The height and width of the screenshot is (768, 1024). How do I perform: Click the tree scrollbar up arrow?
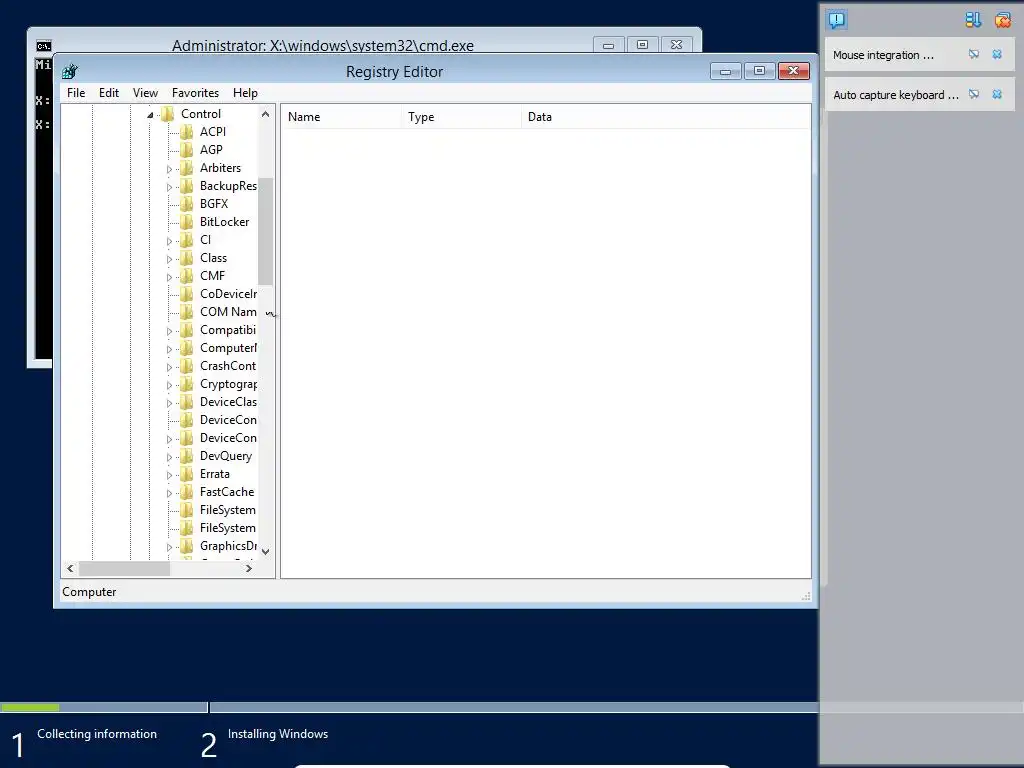[265, 114]
